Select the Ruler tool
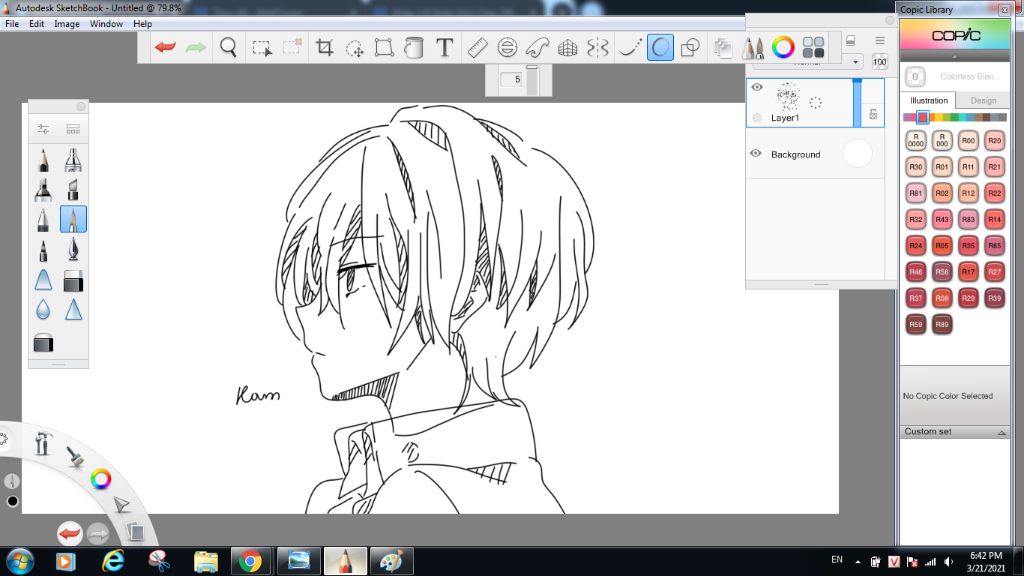The width and height of the screenshot is (1024, 576). pos(477,48)
